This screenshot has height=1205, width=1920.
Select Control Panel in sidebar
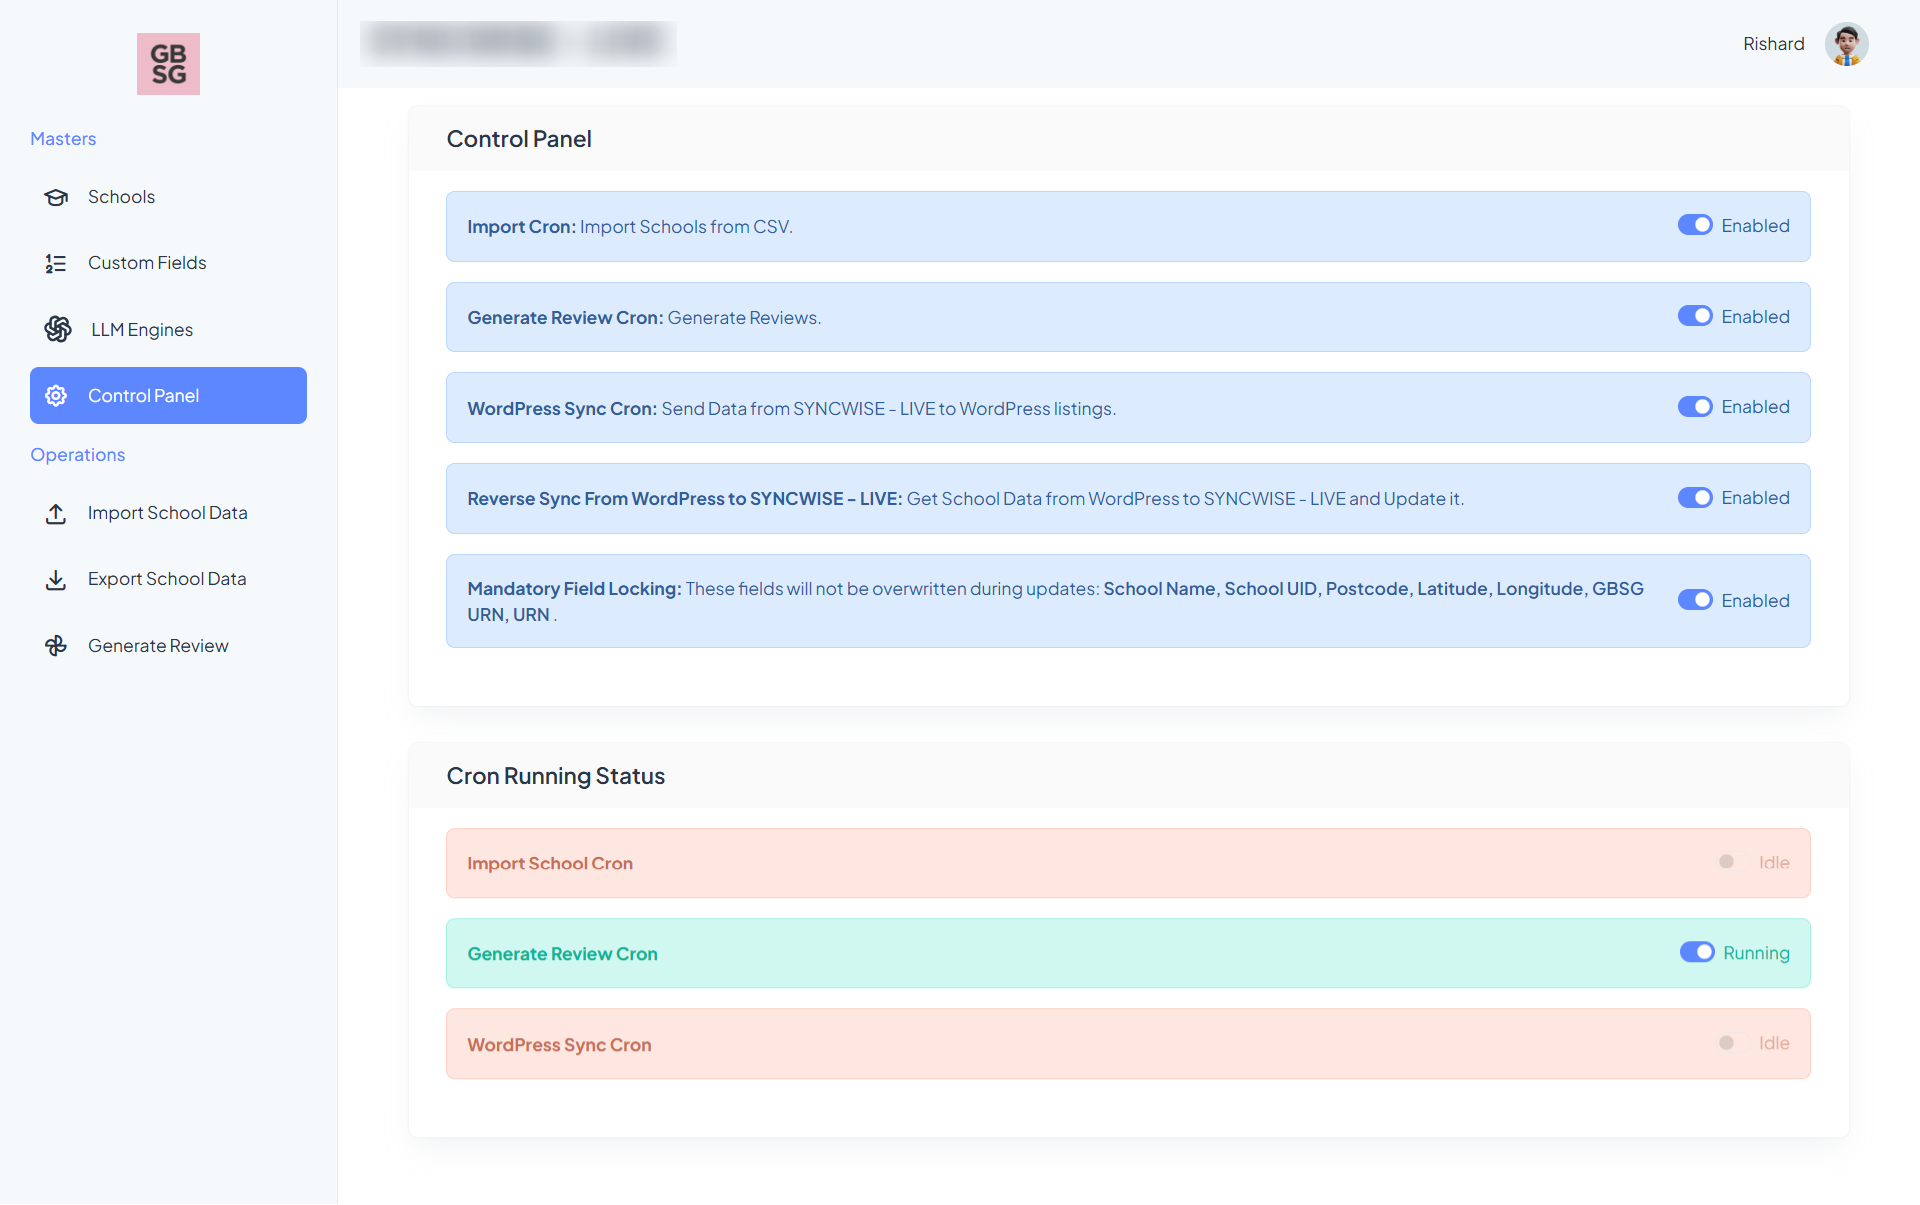tap(168, 395)
